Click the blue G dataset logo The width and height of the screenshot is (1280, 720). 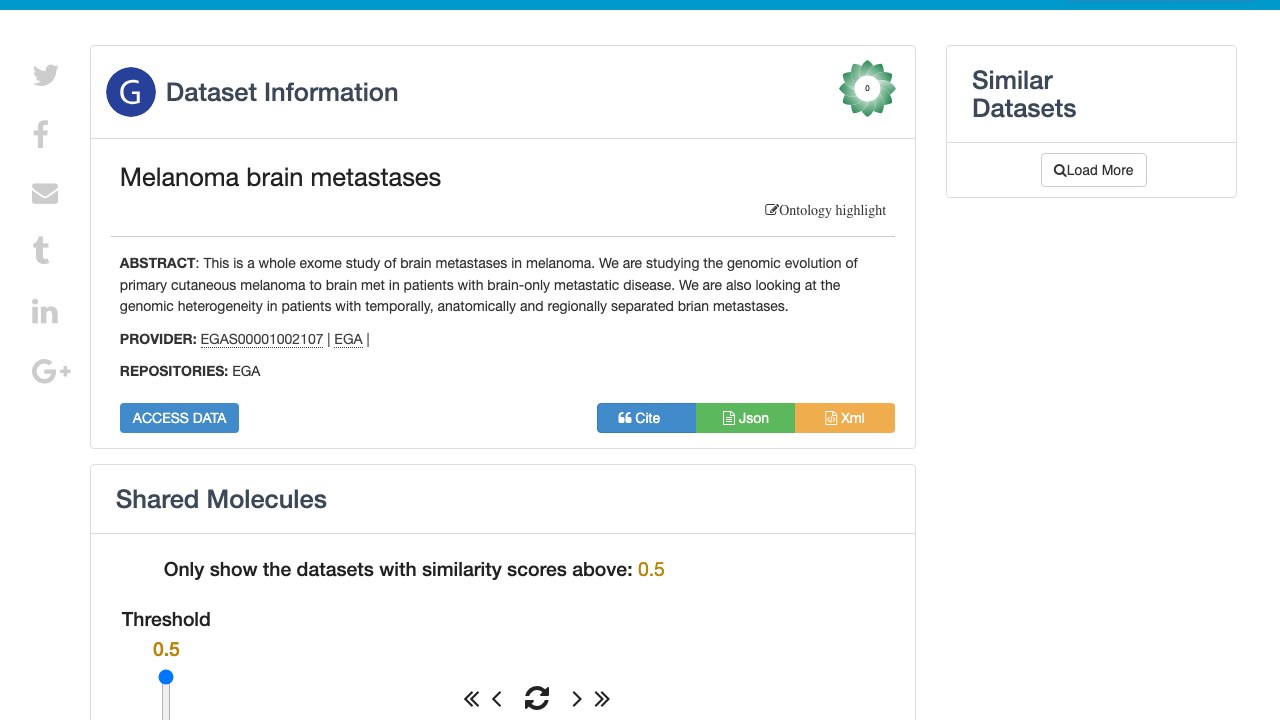[131, 92]
